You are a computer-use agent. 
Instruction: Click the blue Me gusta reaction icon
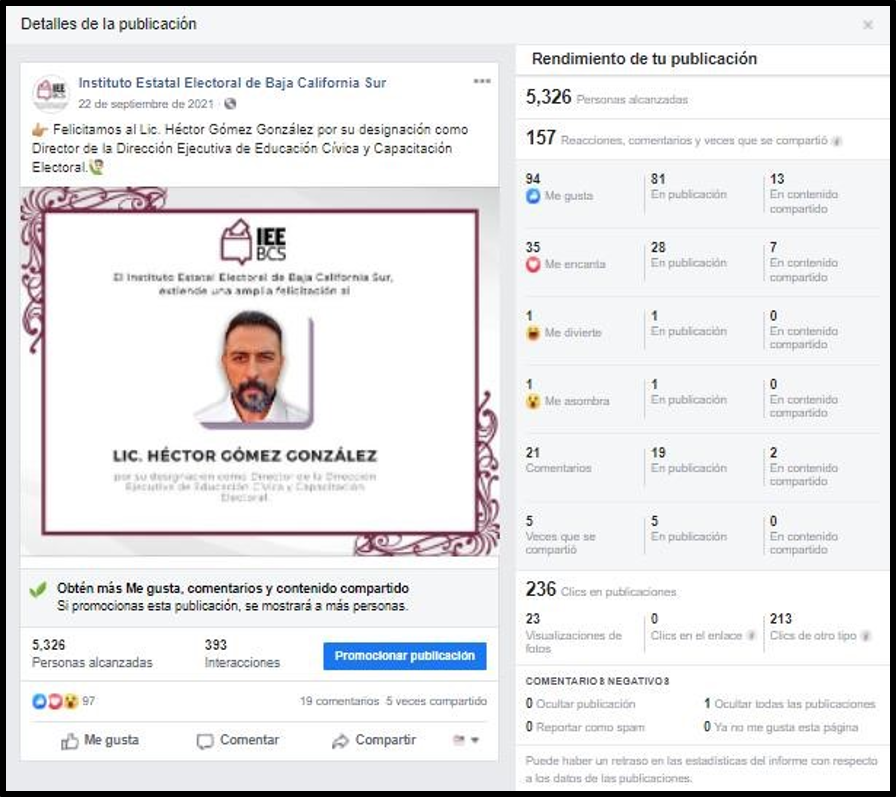[533, 197]
